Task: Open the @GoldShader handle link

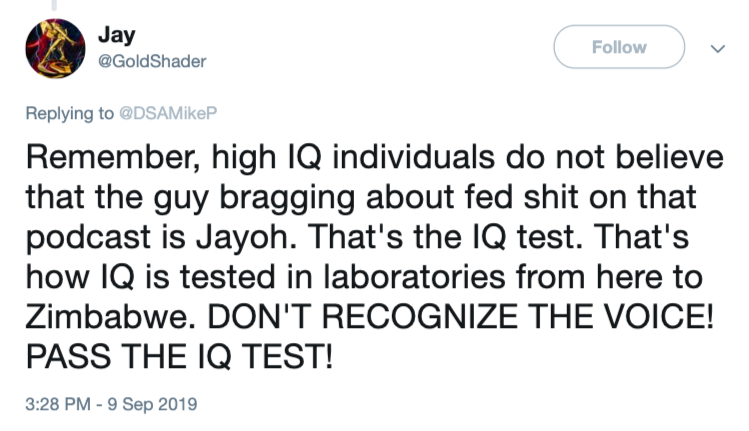Action: click(x=152, y=61)
